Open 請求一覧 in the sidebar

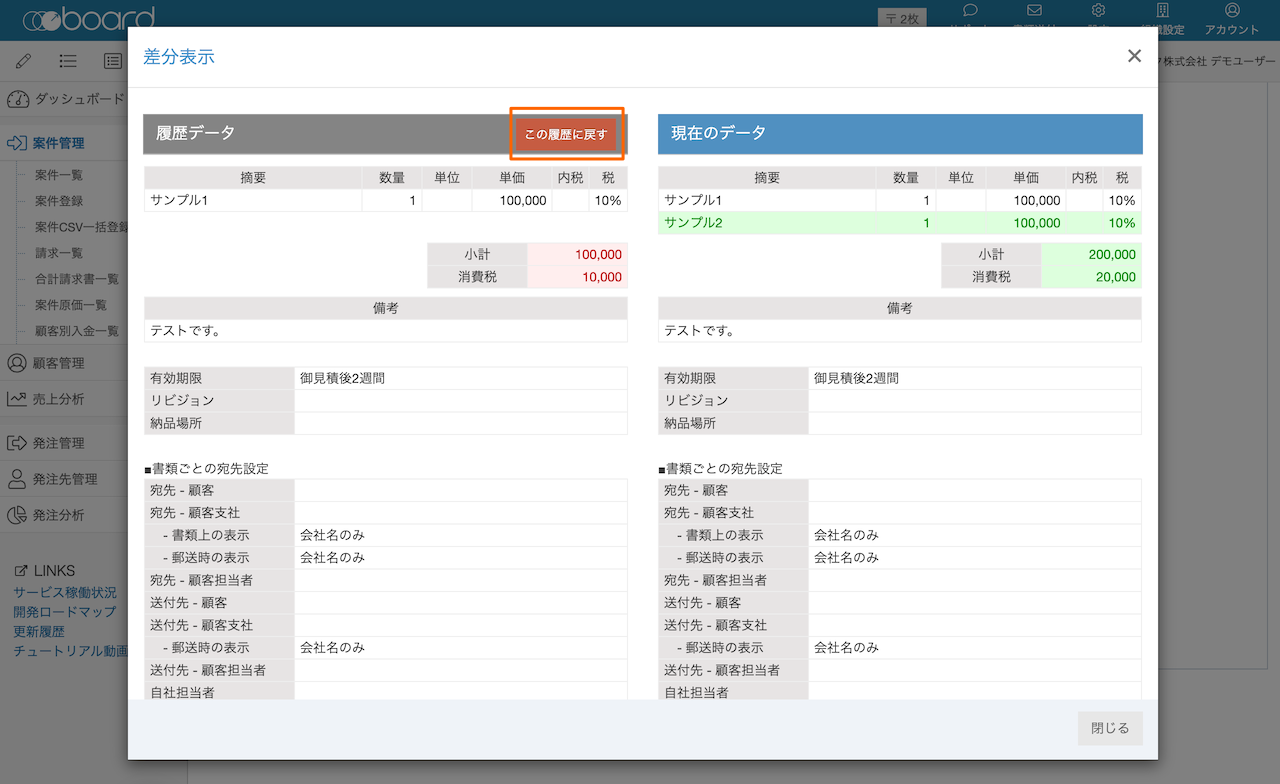(x=59, y=253)
